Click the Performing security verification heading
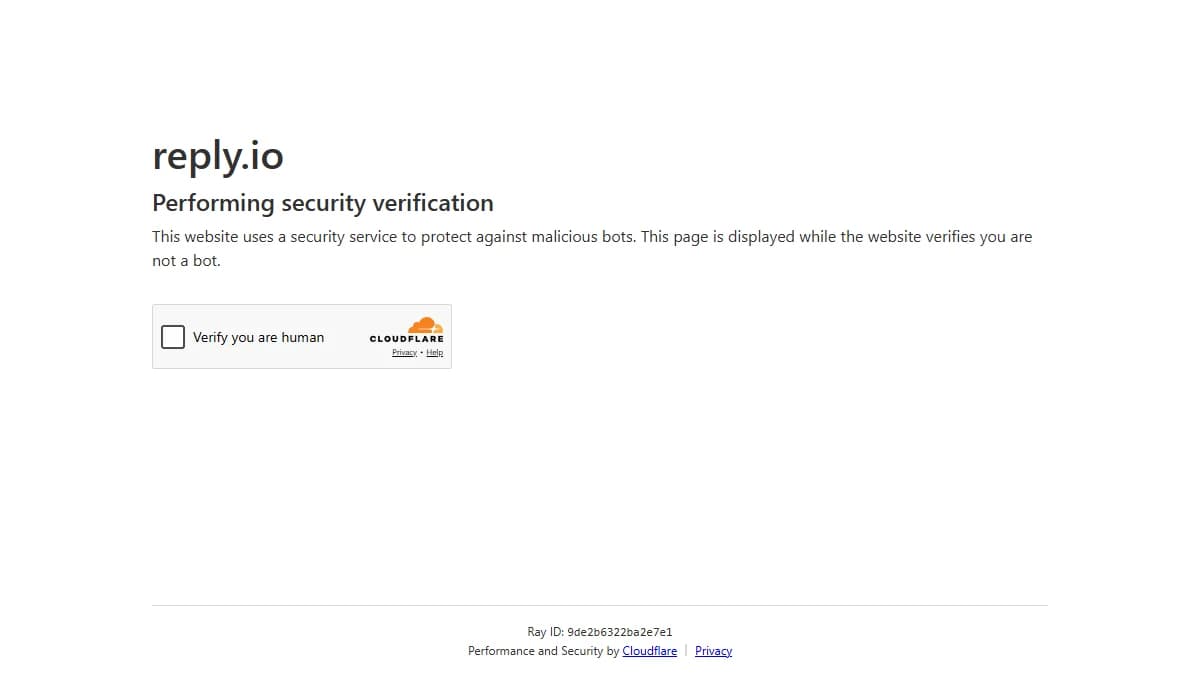The height and width of the screenshot is (675, 1200). click(x=323, y=203)
